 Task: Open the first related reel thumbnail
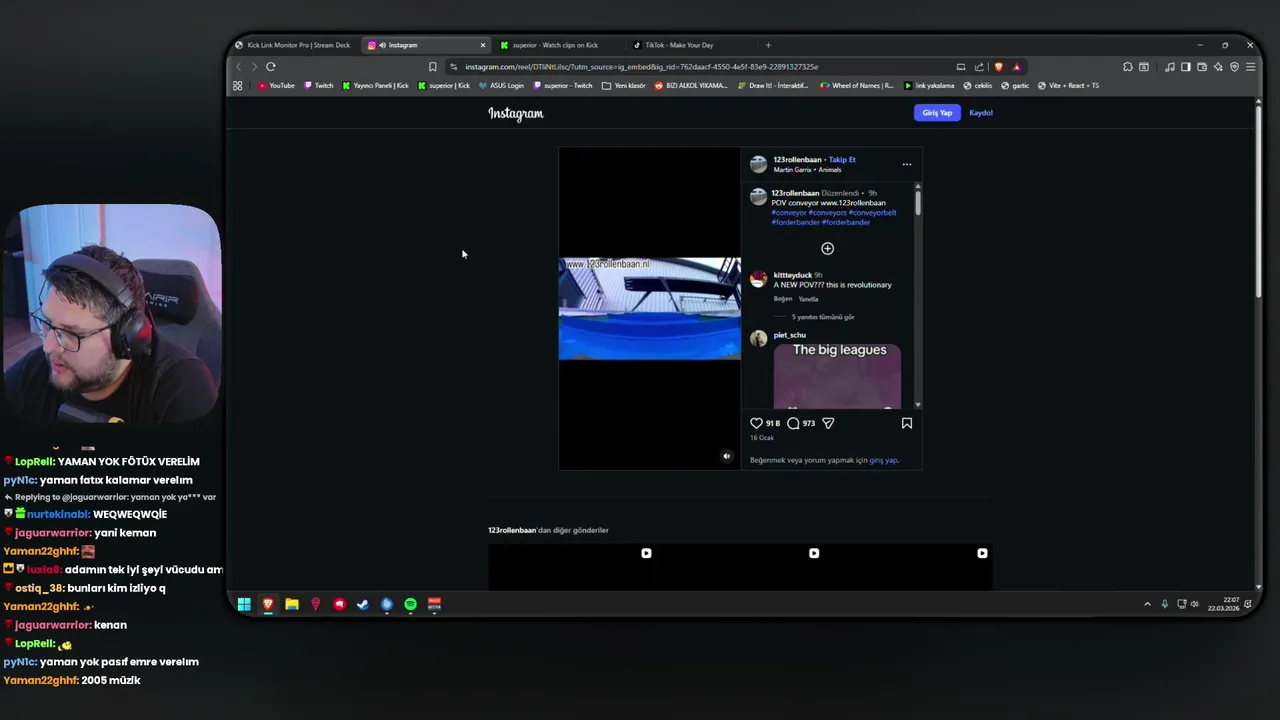(571, 567)
